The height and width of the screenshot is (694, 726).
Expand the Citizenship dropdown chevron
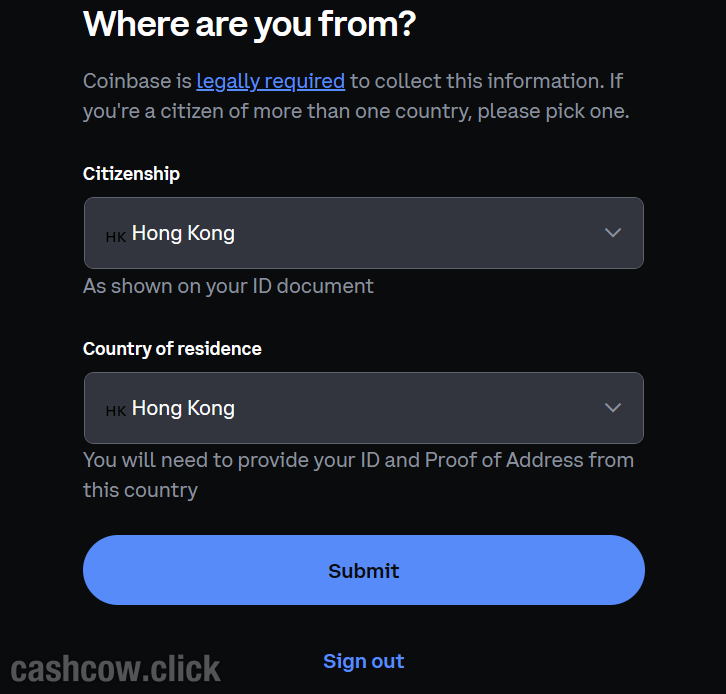(x=613, y=233)
